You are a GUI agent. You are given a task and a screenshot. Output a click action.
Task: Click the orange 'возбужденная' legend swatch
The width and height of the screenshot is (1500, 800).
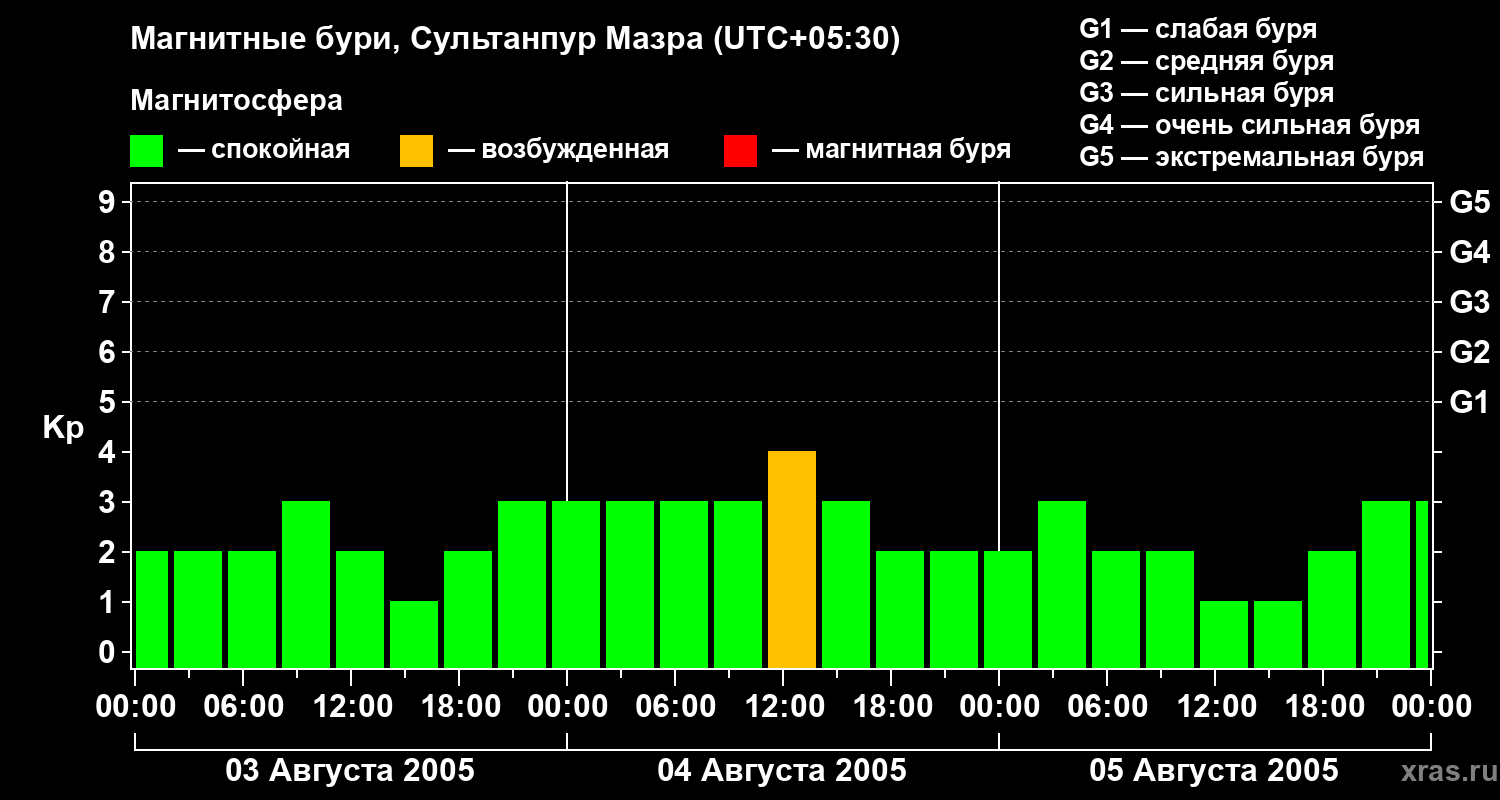[x=416, y=151]
